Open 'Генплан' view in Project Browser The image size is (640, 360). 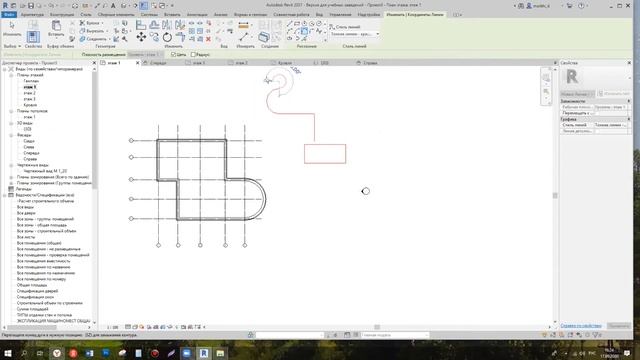[x=31, y=81]
